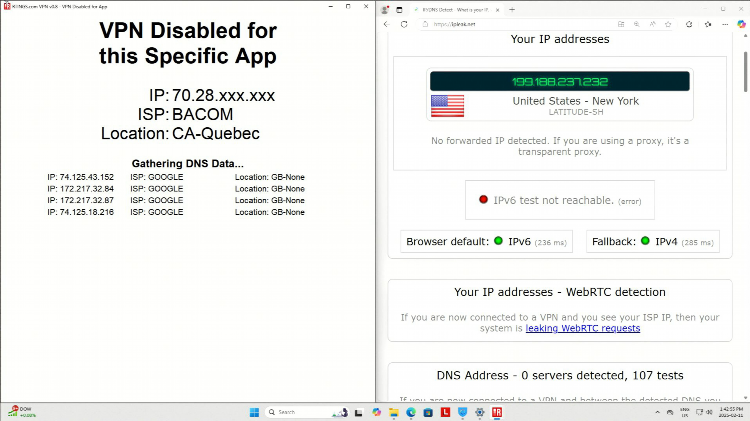750x421 pixels.
Task: Click the 199.188.237.232 IP address box
Action: (560, 81)
